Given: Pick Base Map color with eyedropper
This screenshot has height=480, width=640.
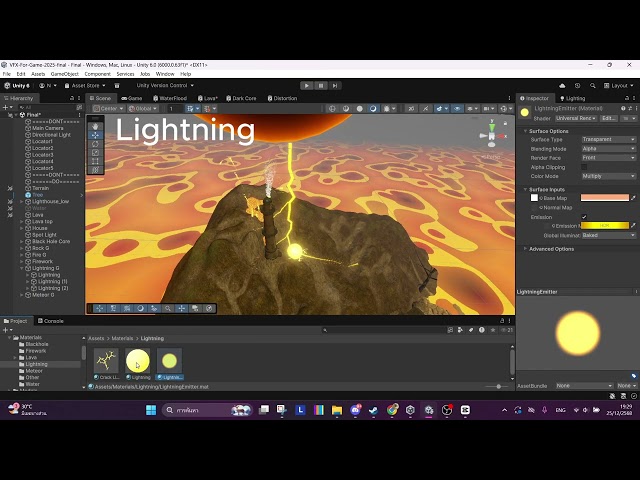Looking at the screenshot, I should (633, 198).
